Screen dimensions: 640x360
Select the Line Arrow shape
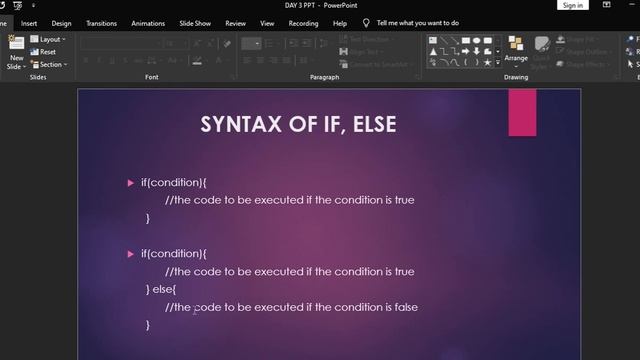point(454,40)
